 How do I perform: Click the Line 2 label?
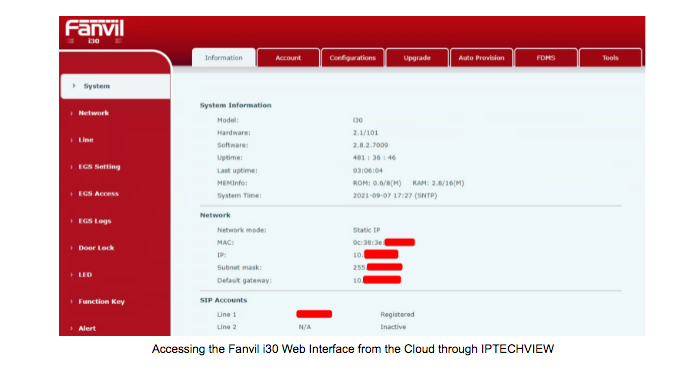226,327
